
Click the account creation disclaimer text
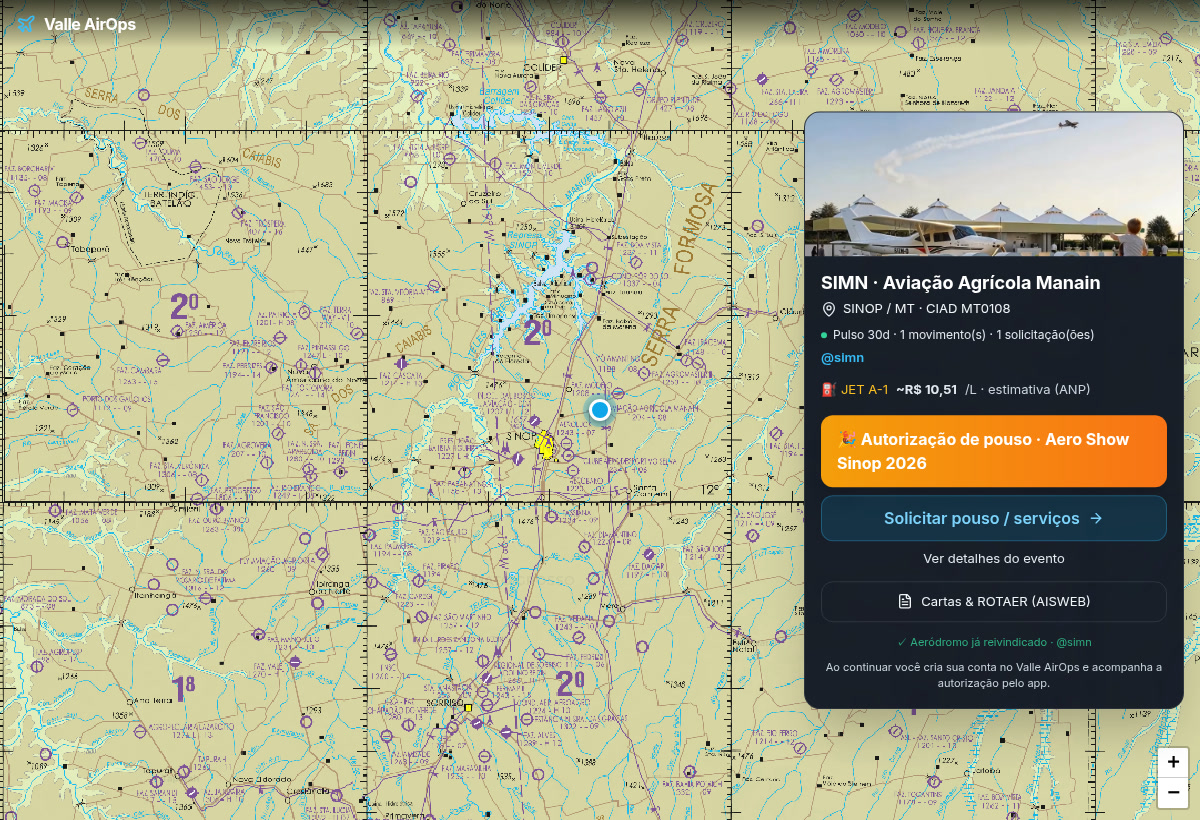tap(994, 675)
